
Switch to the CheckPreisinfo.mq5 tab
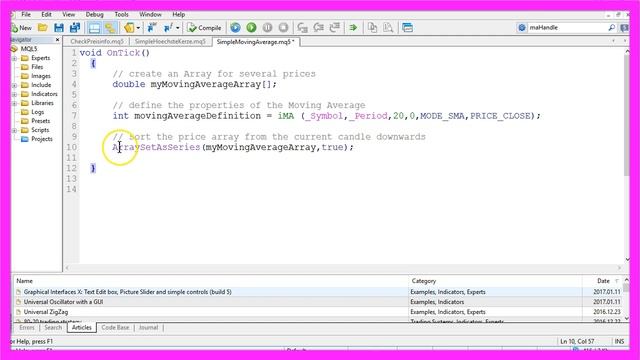tap(97, 42)
